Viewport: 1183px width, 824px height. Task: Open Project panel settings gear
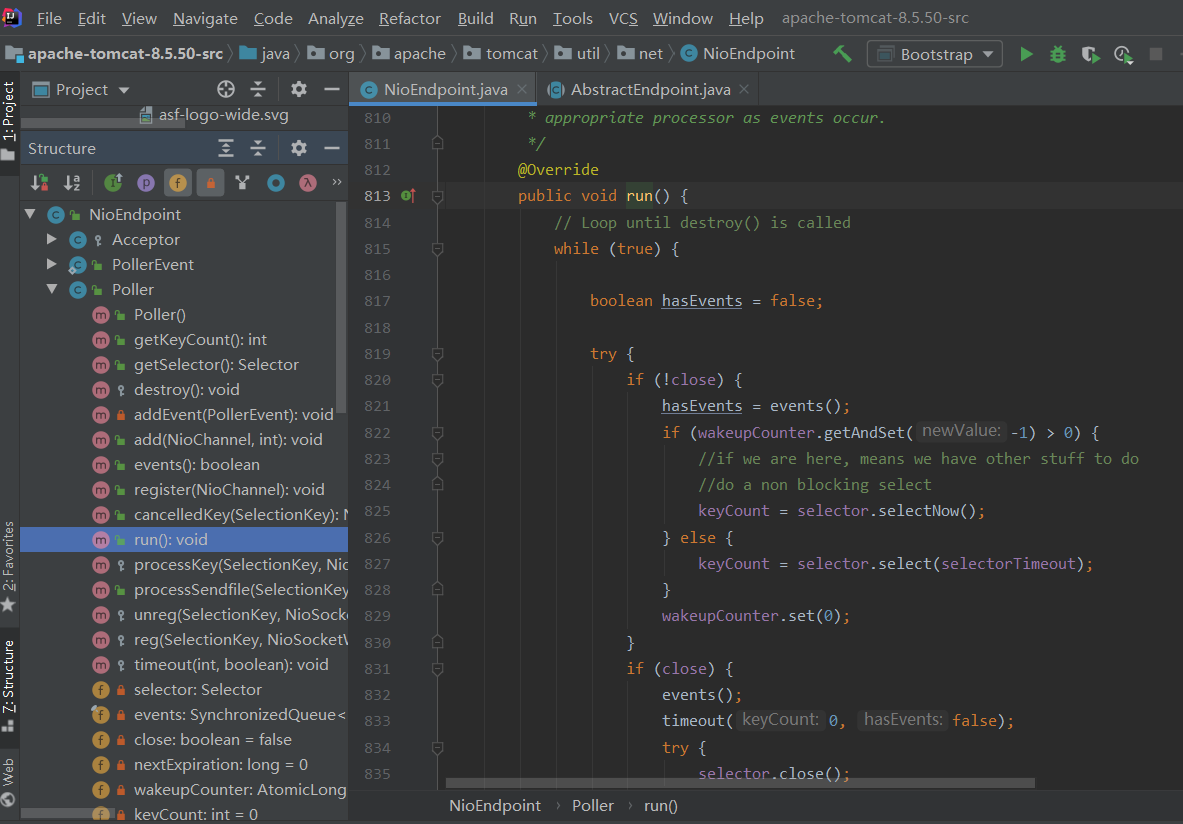(299, 89)
